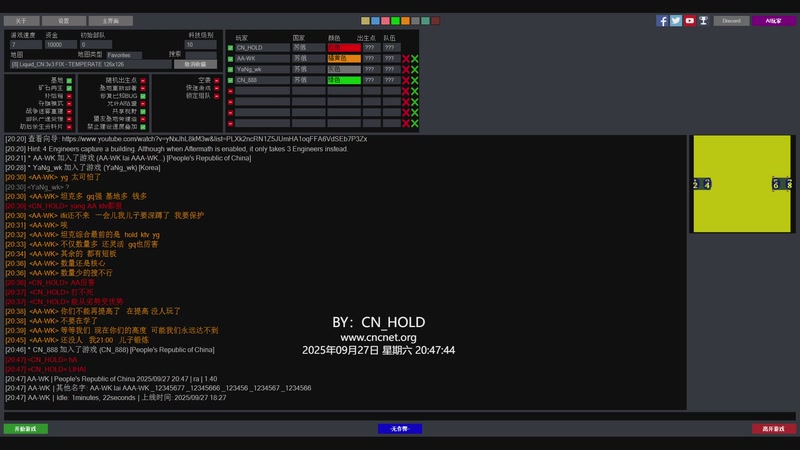
Task: Open the Twitter icon link
Action: [676, 21]
